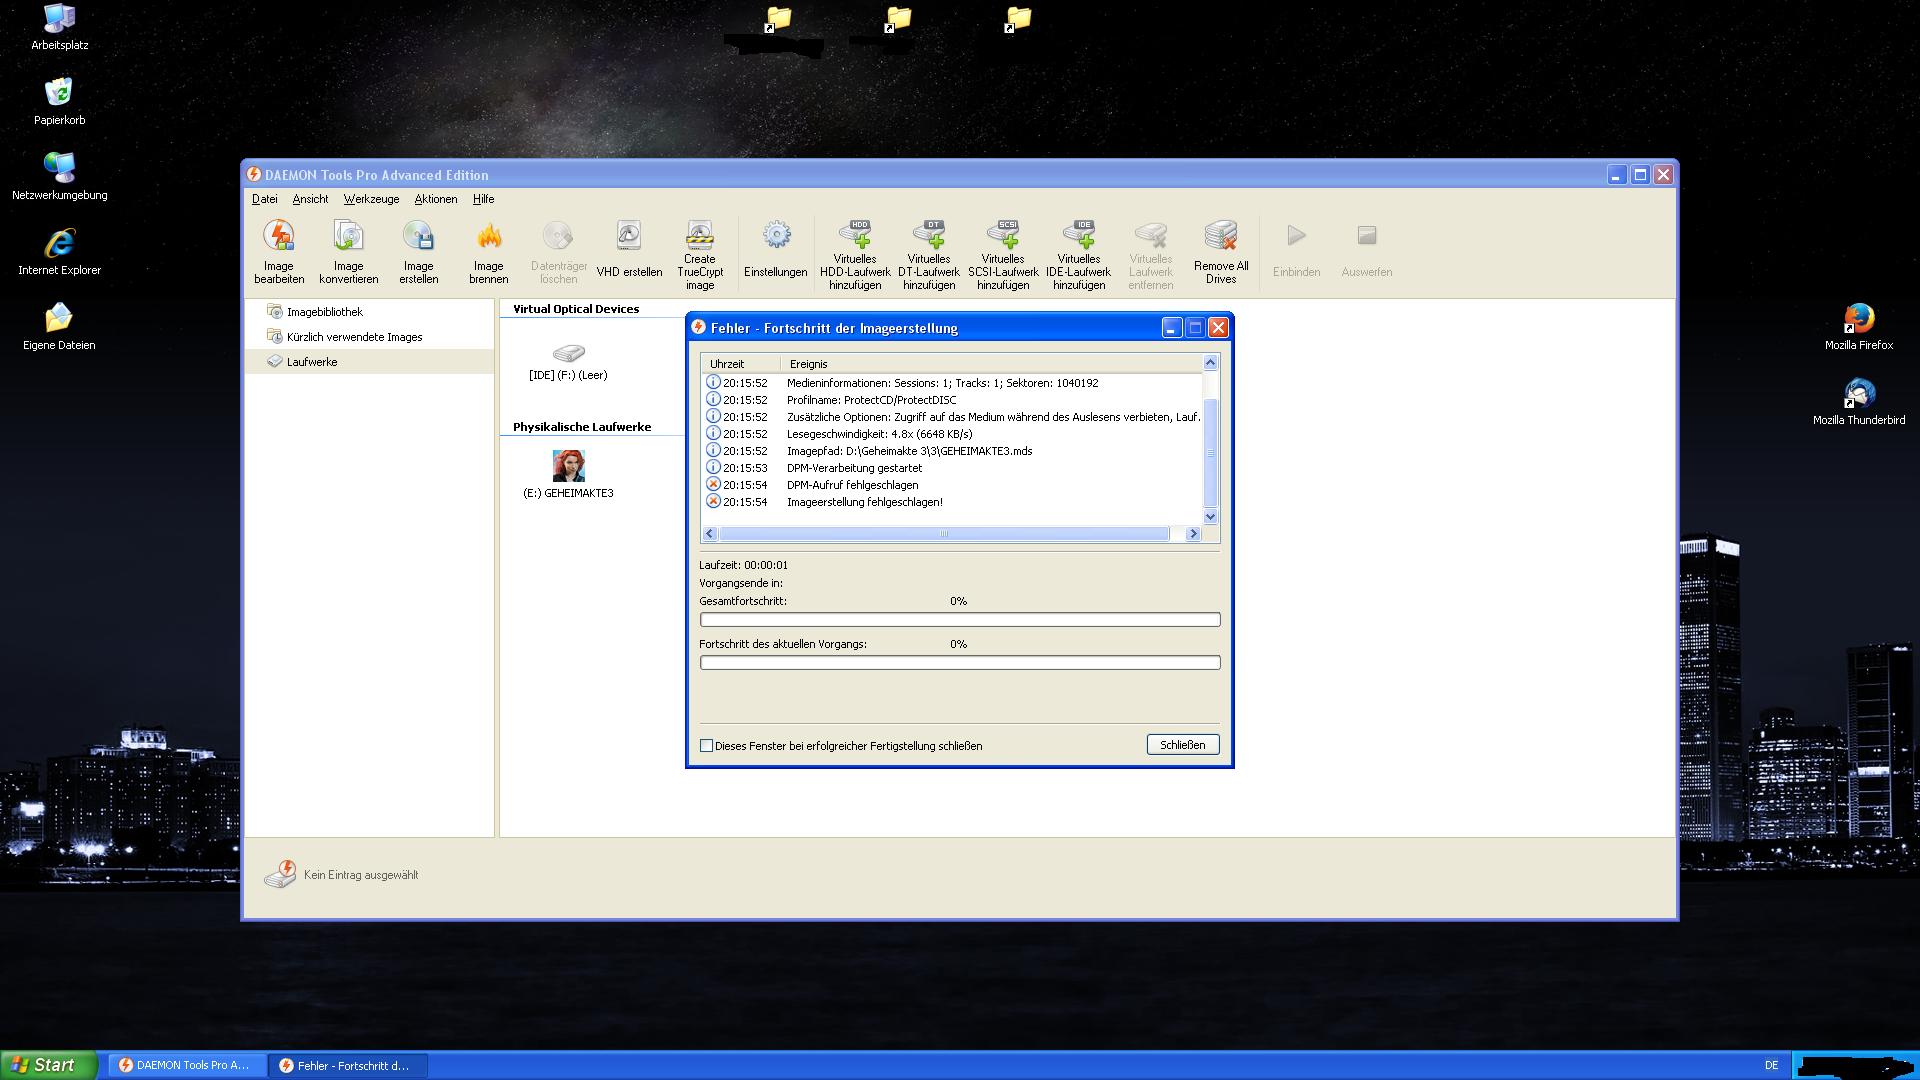Add Virtuelles DT-Laufwerk
This screenshot has height=1080, width=1920.
coord(929,237)
